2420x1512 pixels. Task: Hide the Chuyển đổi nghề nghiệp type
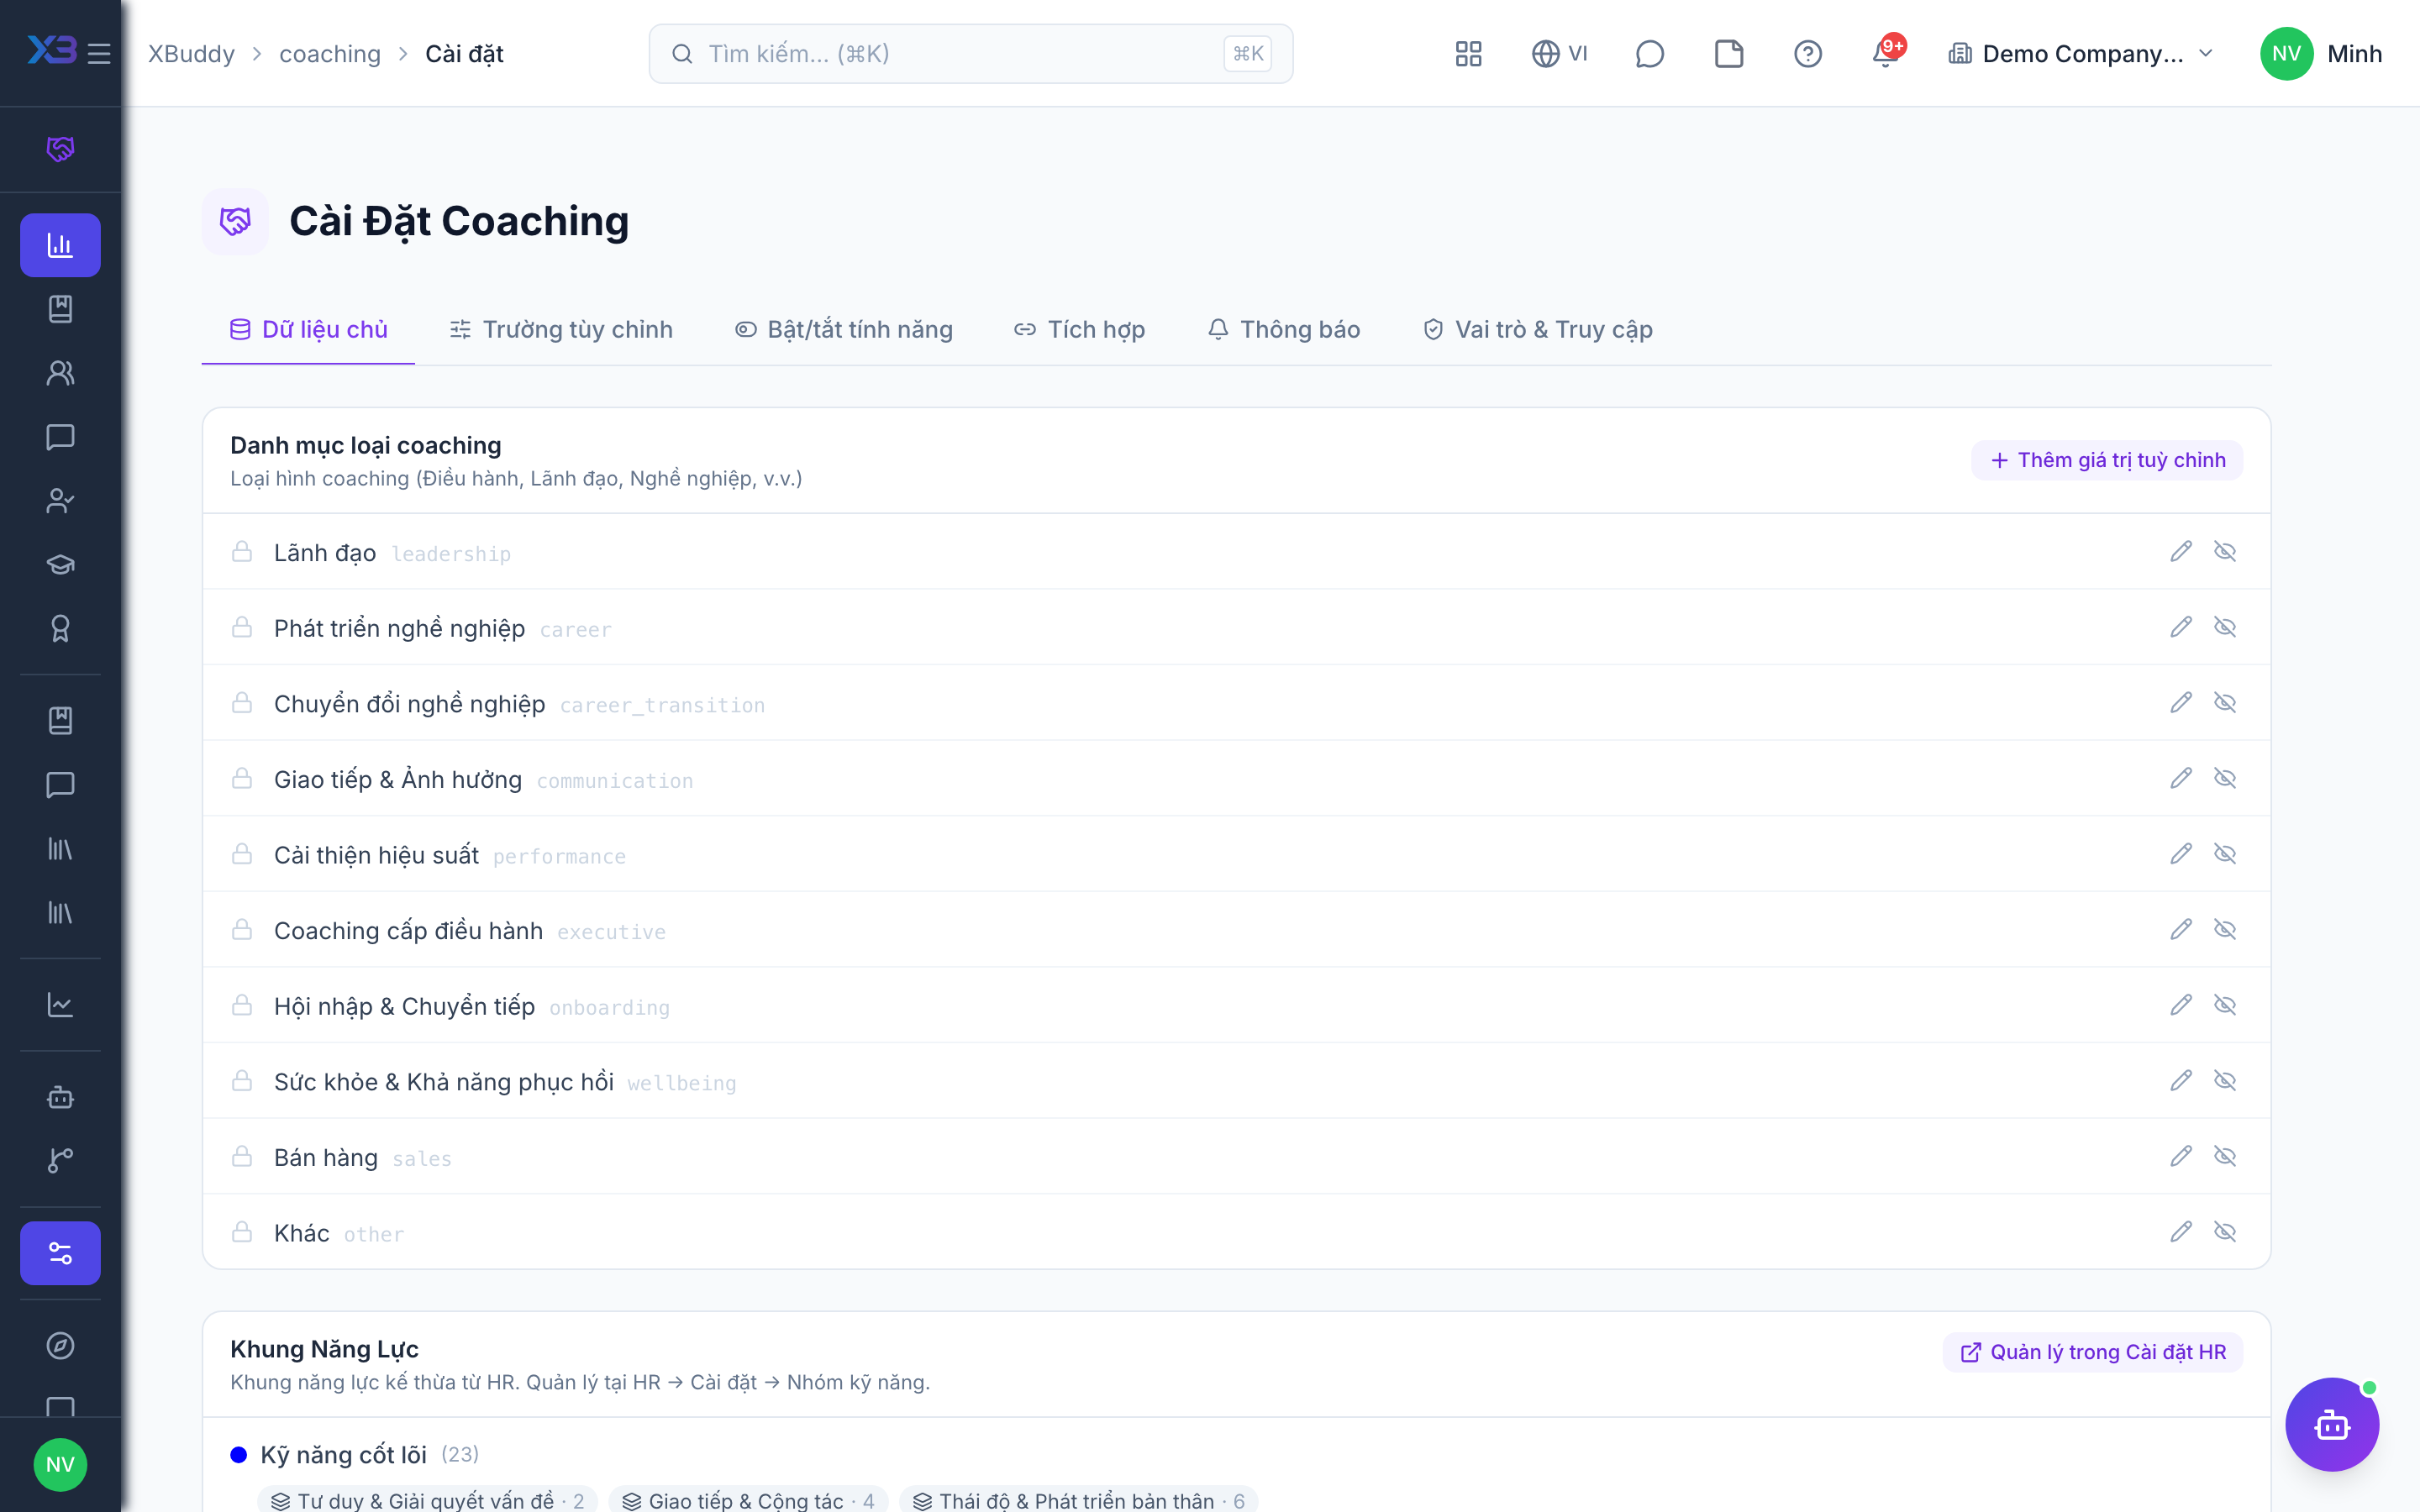[2225, 703]
